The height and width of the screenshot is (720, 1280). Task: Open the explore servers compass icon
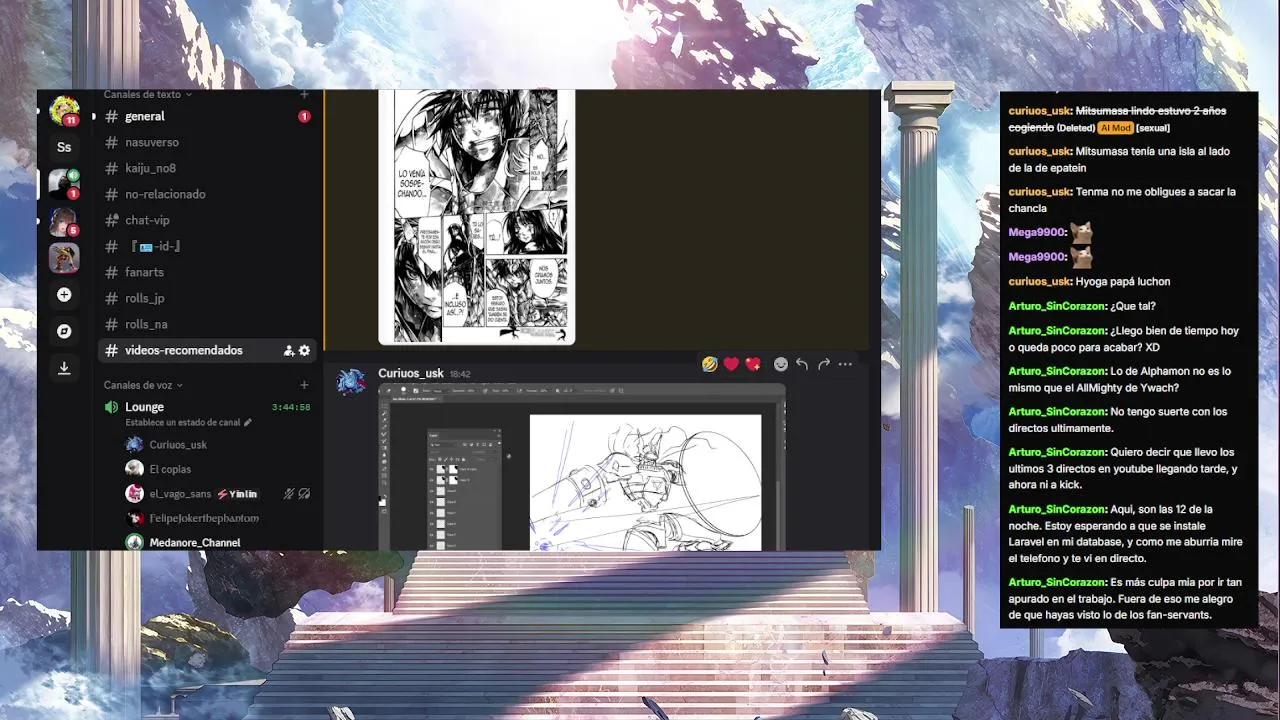[x=64, y=331]
